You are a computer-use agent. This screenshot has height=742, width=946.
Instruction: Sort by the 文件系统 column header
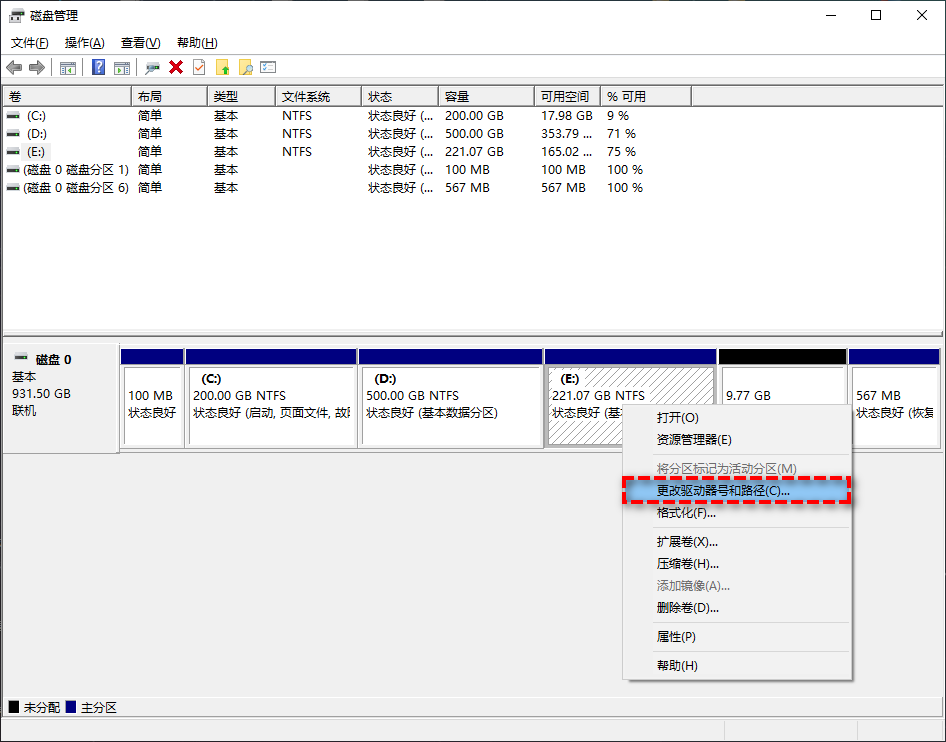pos(319,97)
